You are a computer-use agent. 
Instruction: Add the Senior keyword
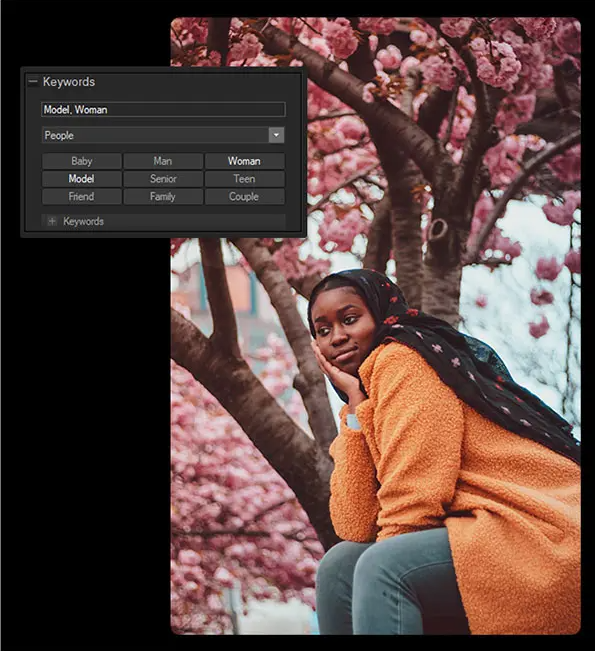click(x=163, y=179)
